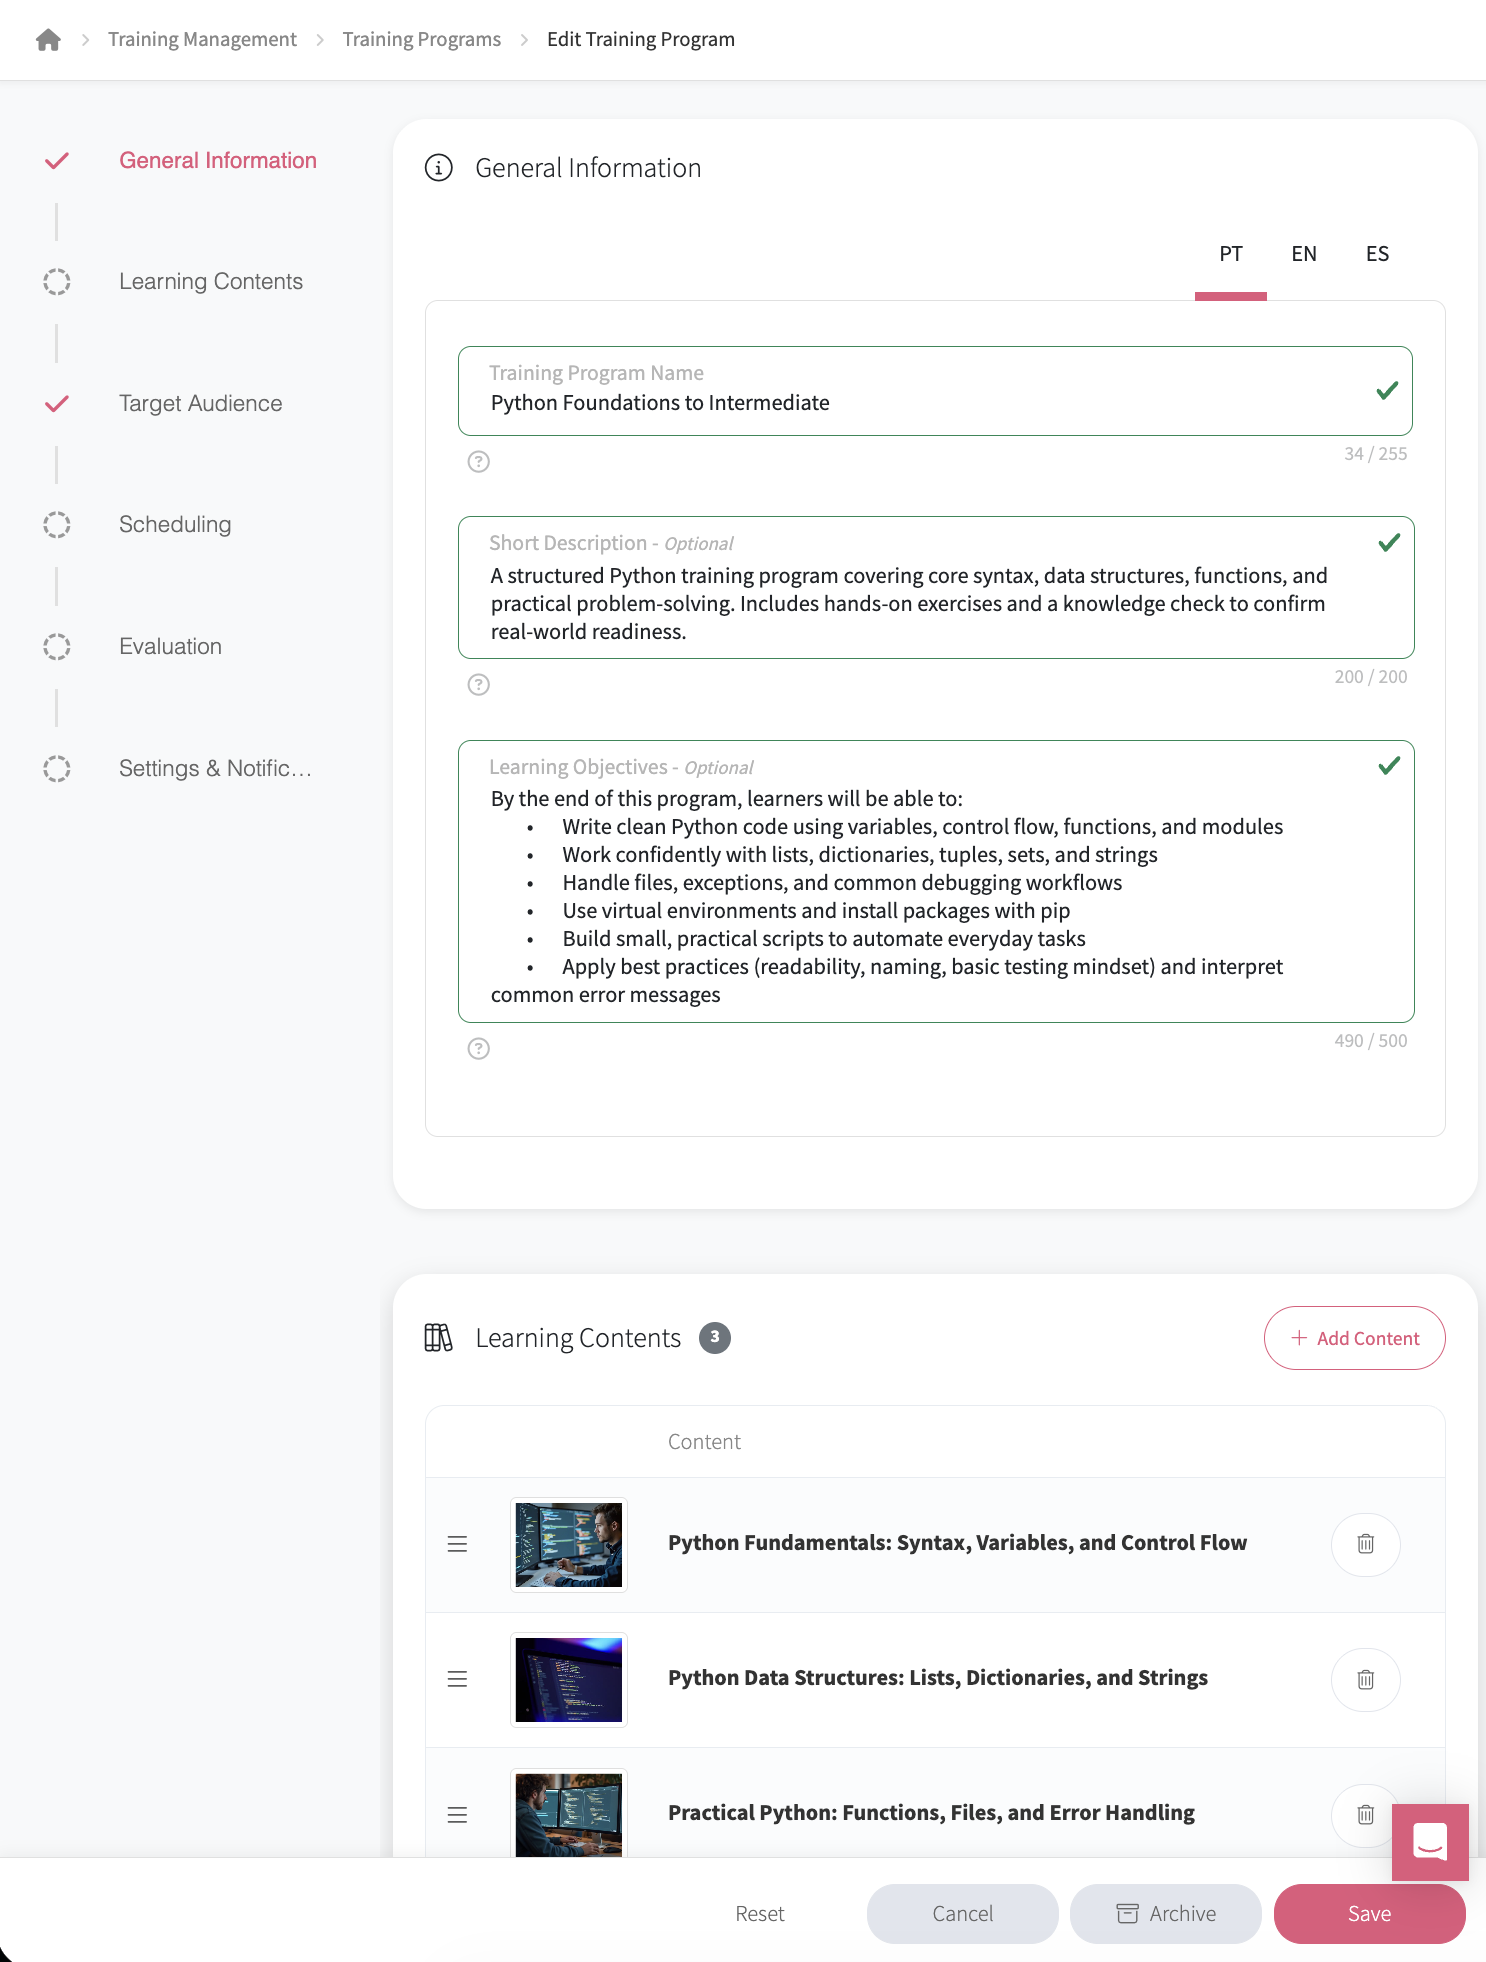Navigate to the Scheduling step
This screenshot has width=1486, height=1962.
point(175,525)
